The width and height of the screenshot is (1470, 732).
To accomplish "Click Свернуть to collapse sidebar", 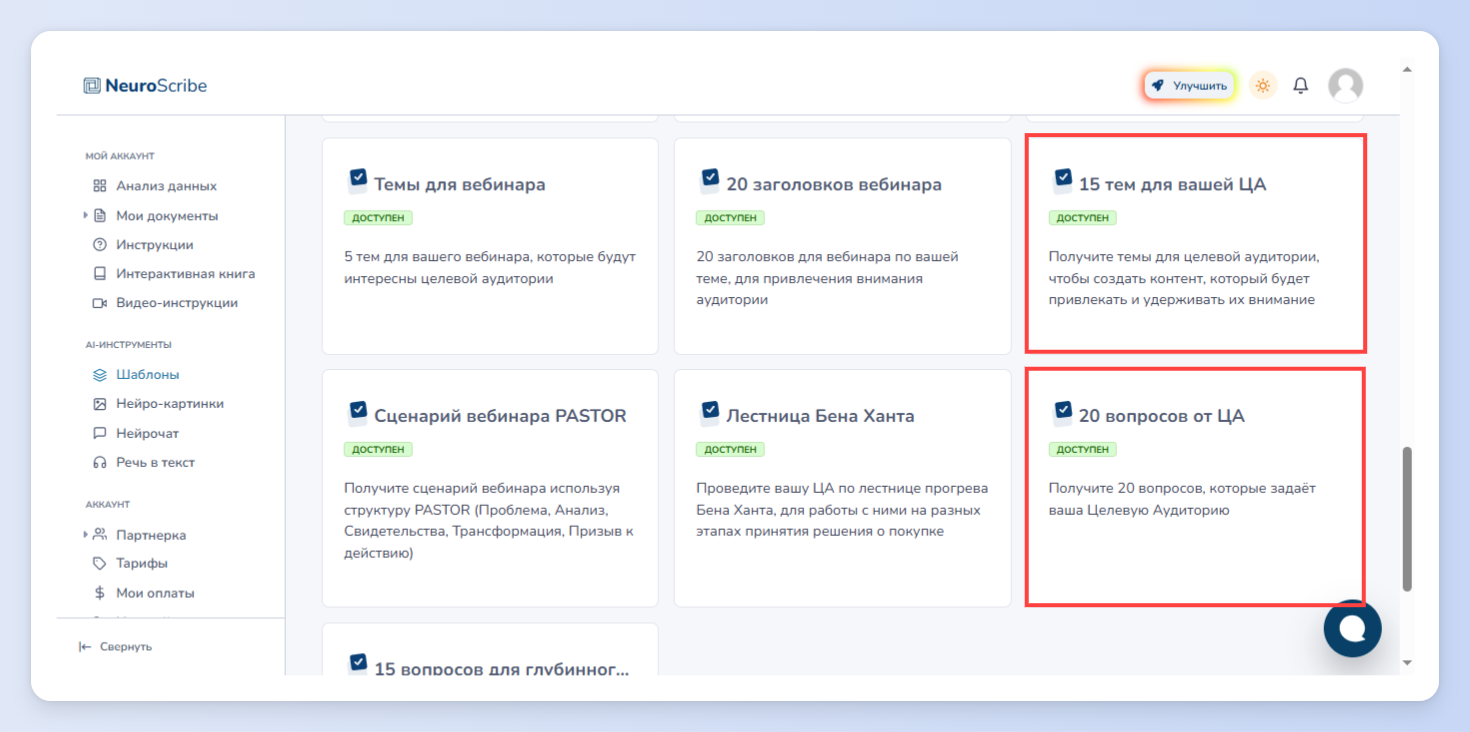I will pos(126,647).
